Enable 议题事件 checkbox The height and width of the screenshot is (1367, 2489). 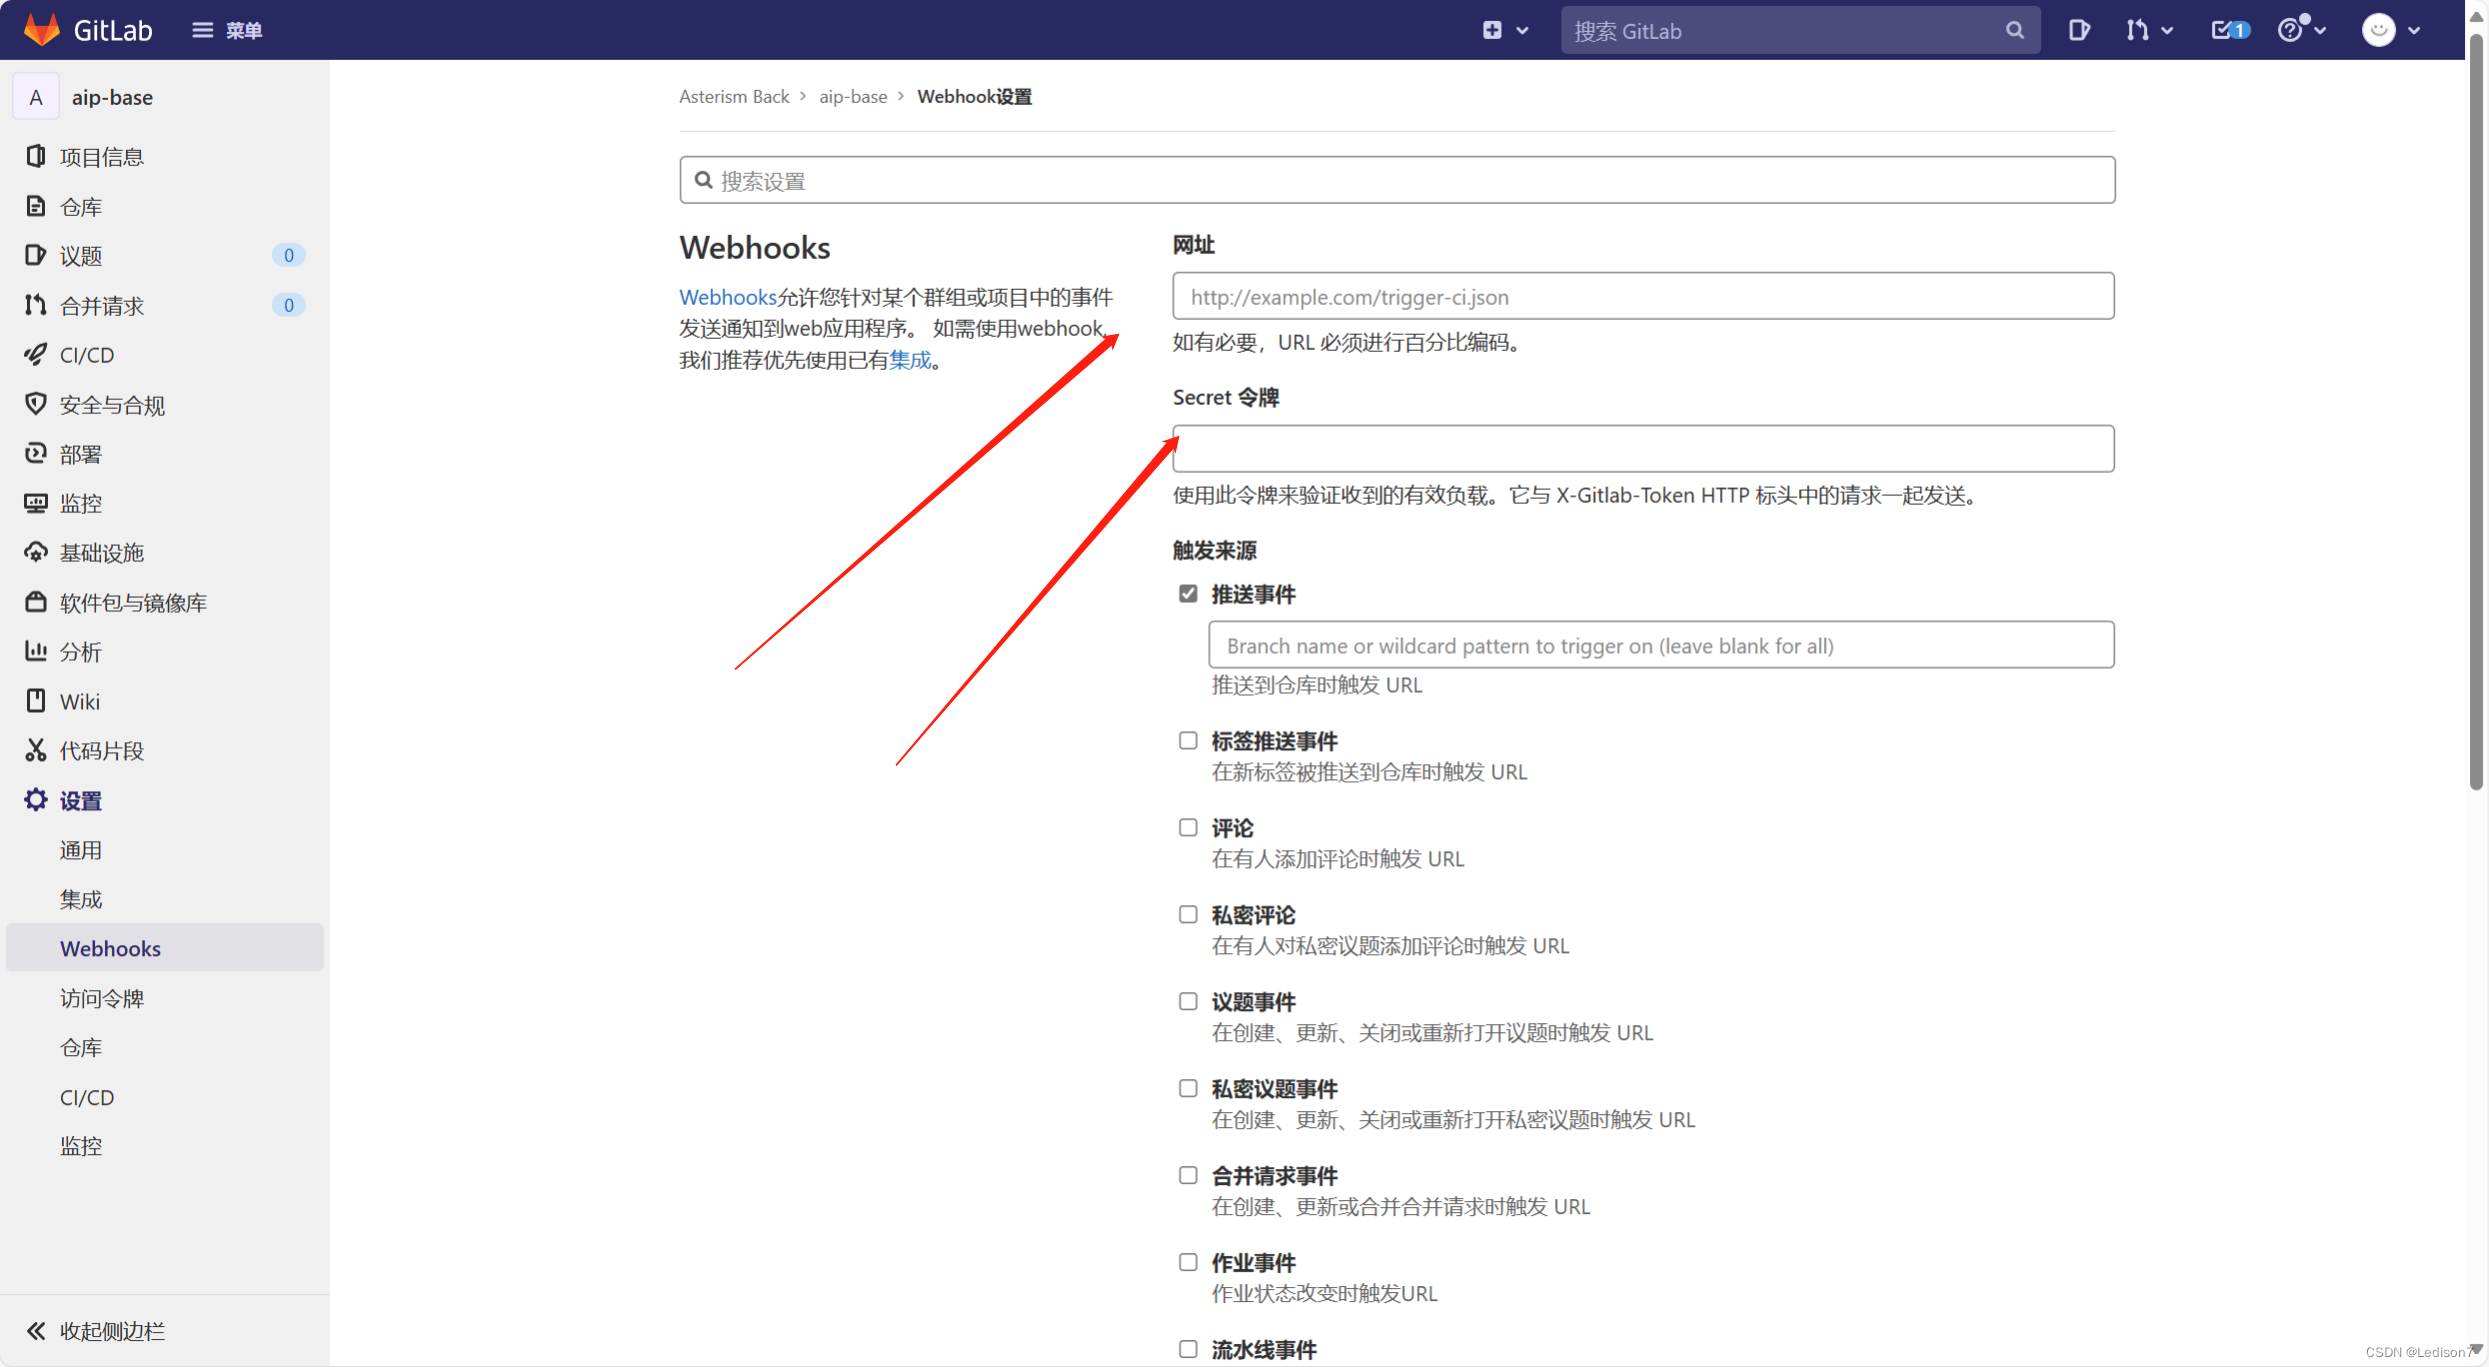1188,1001
